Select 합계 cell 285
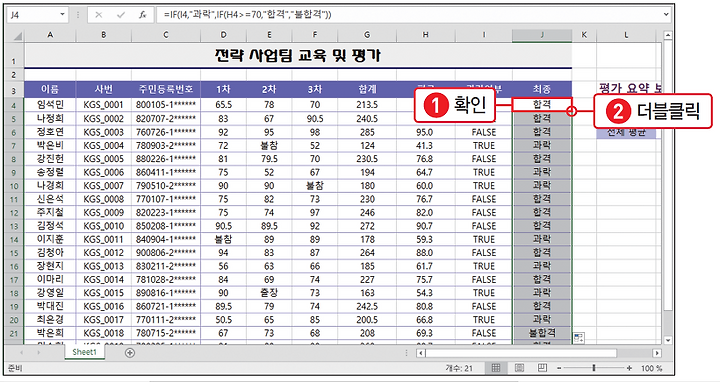720x382 pixels. [367, 132]
